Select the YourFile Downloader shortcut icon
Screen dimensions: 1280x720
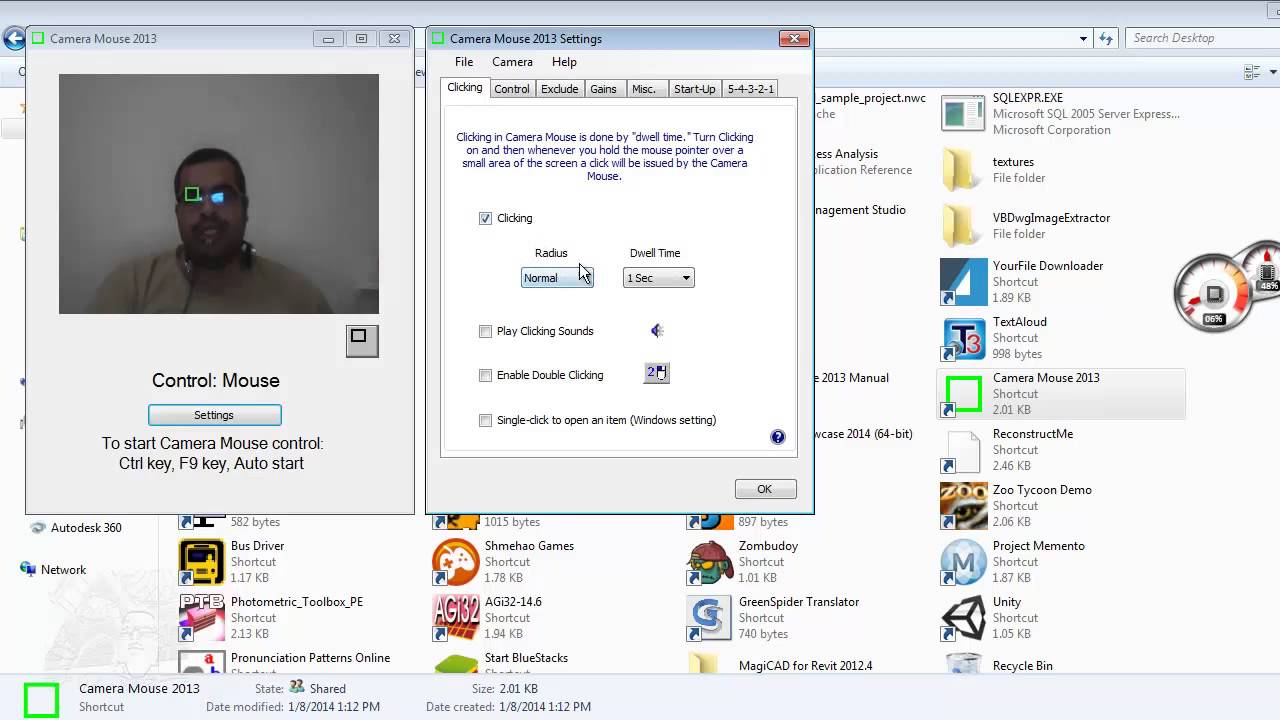[963, 282]
